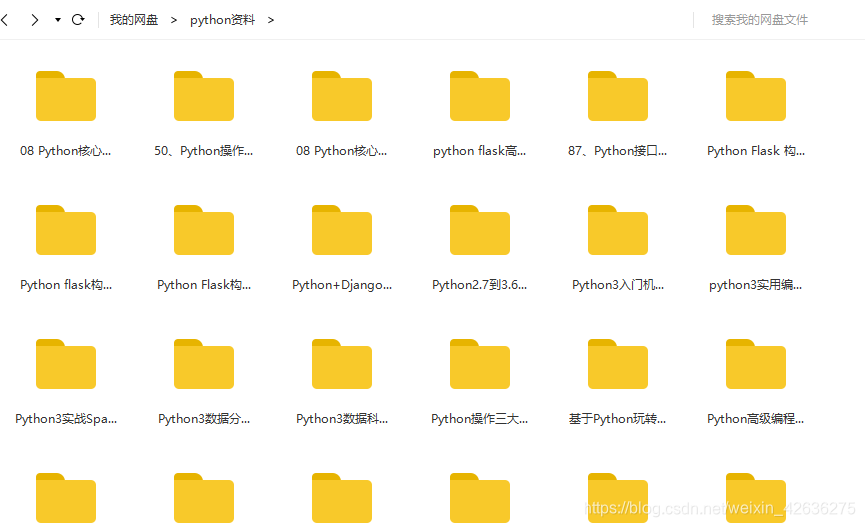Go back with the left arrow button

click(5, 20)
